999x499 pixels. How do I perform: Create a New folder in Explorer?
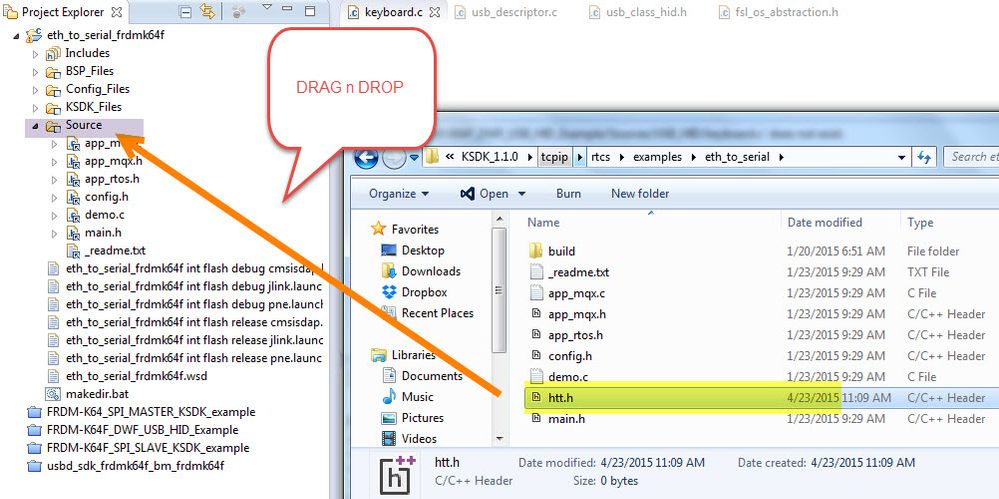point(640,194)
